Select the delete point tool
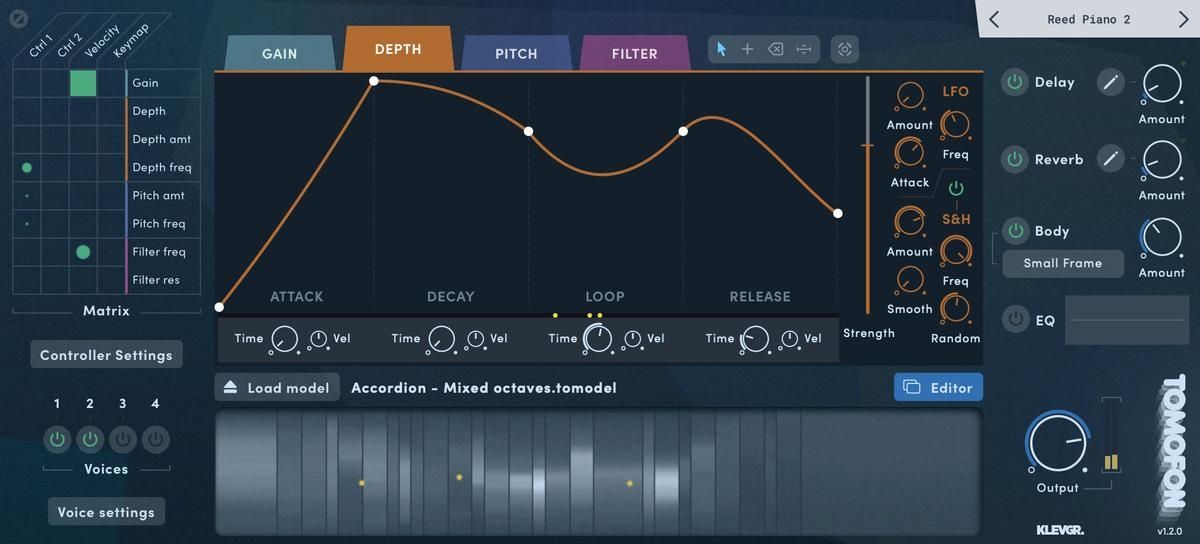Screen dimensions: 1200x544 [775, 49]
